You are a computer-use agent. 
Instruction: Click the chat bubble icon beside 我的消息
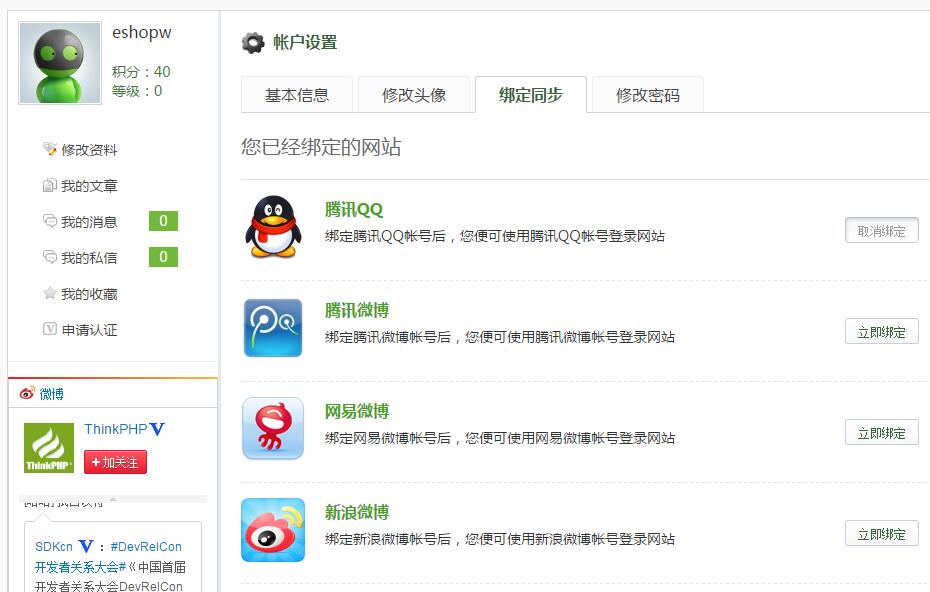(49, 221)
